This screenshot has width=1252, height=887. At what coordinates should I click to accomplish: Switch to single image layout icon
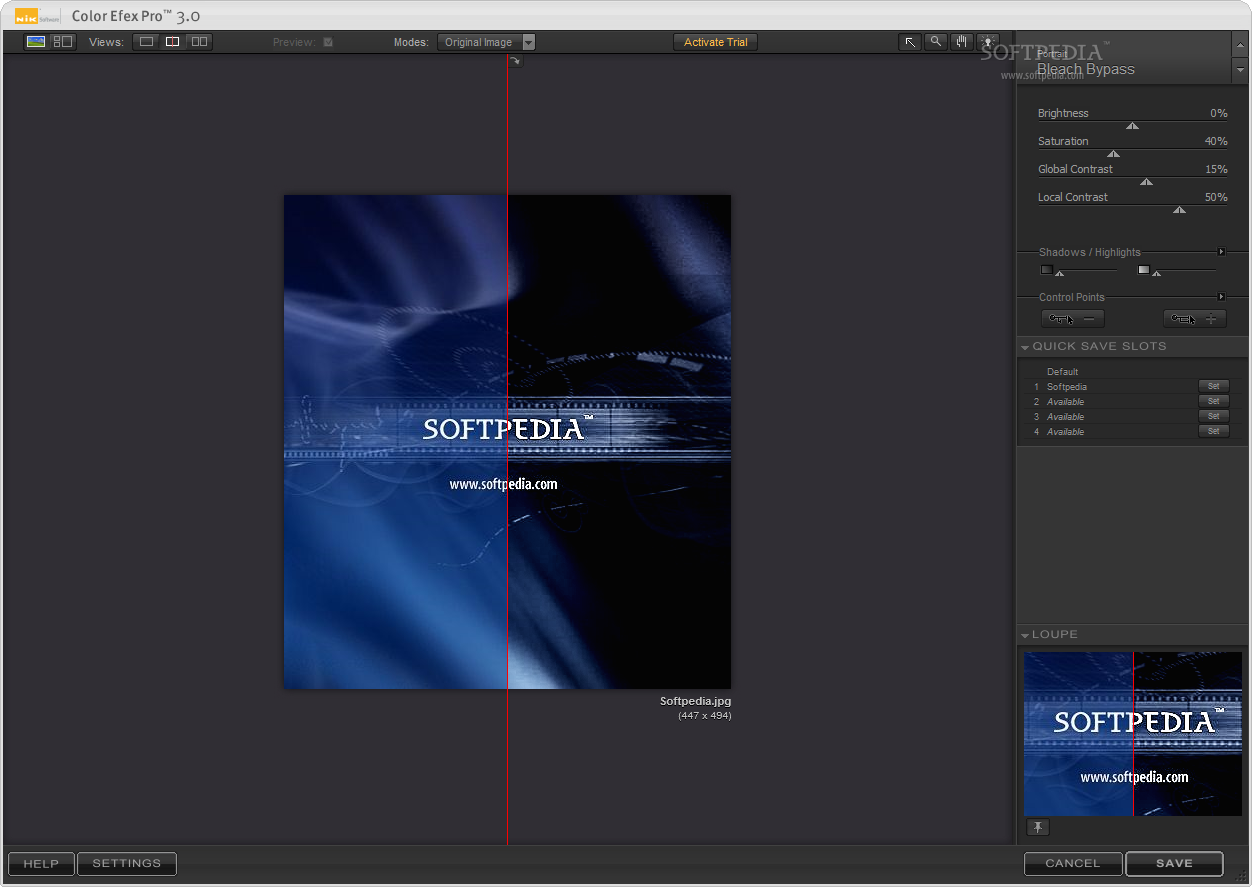click(36, 42)
